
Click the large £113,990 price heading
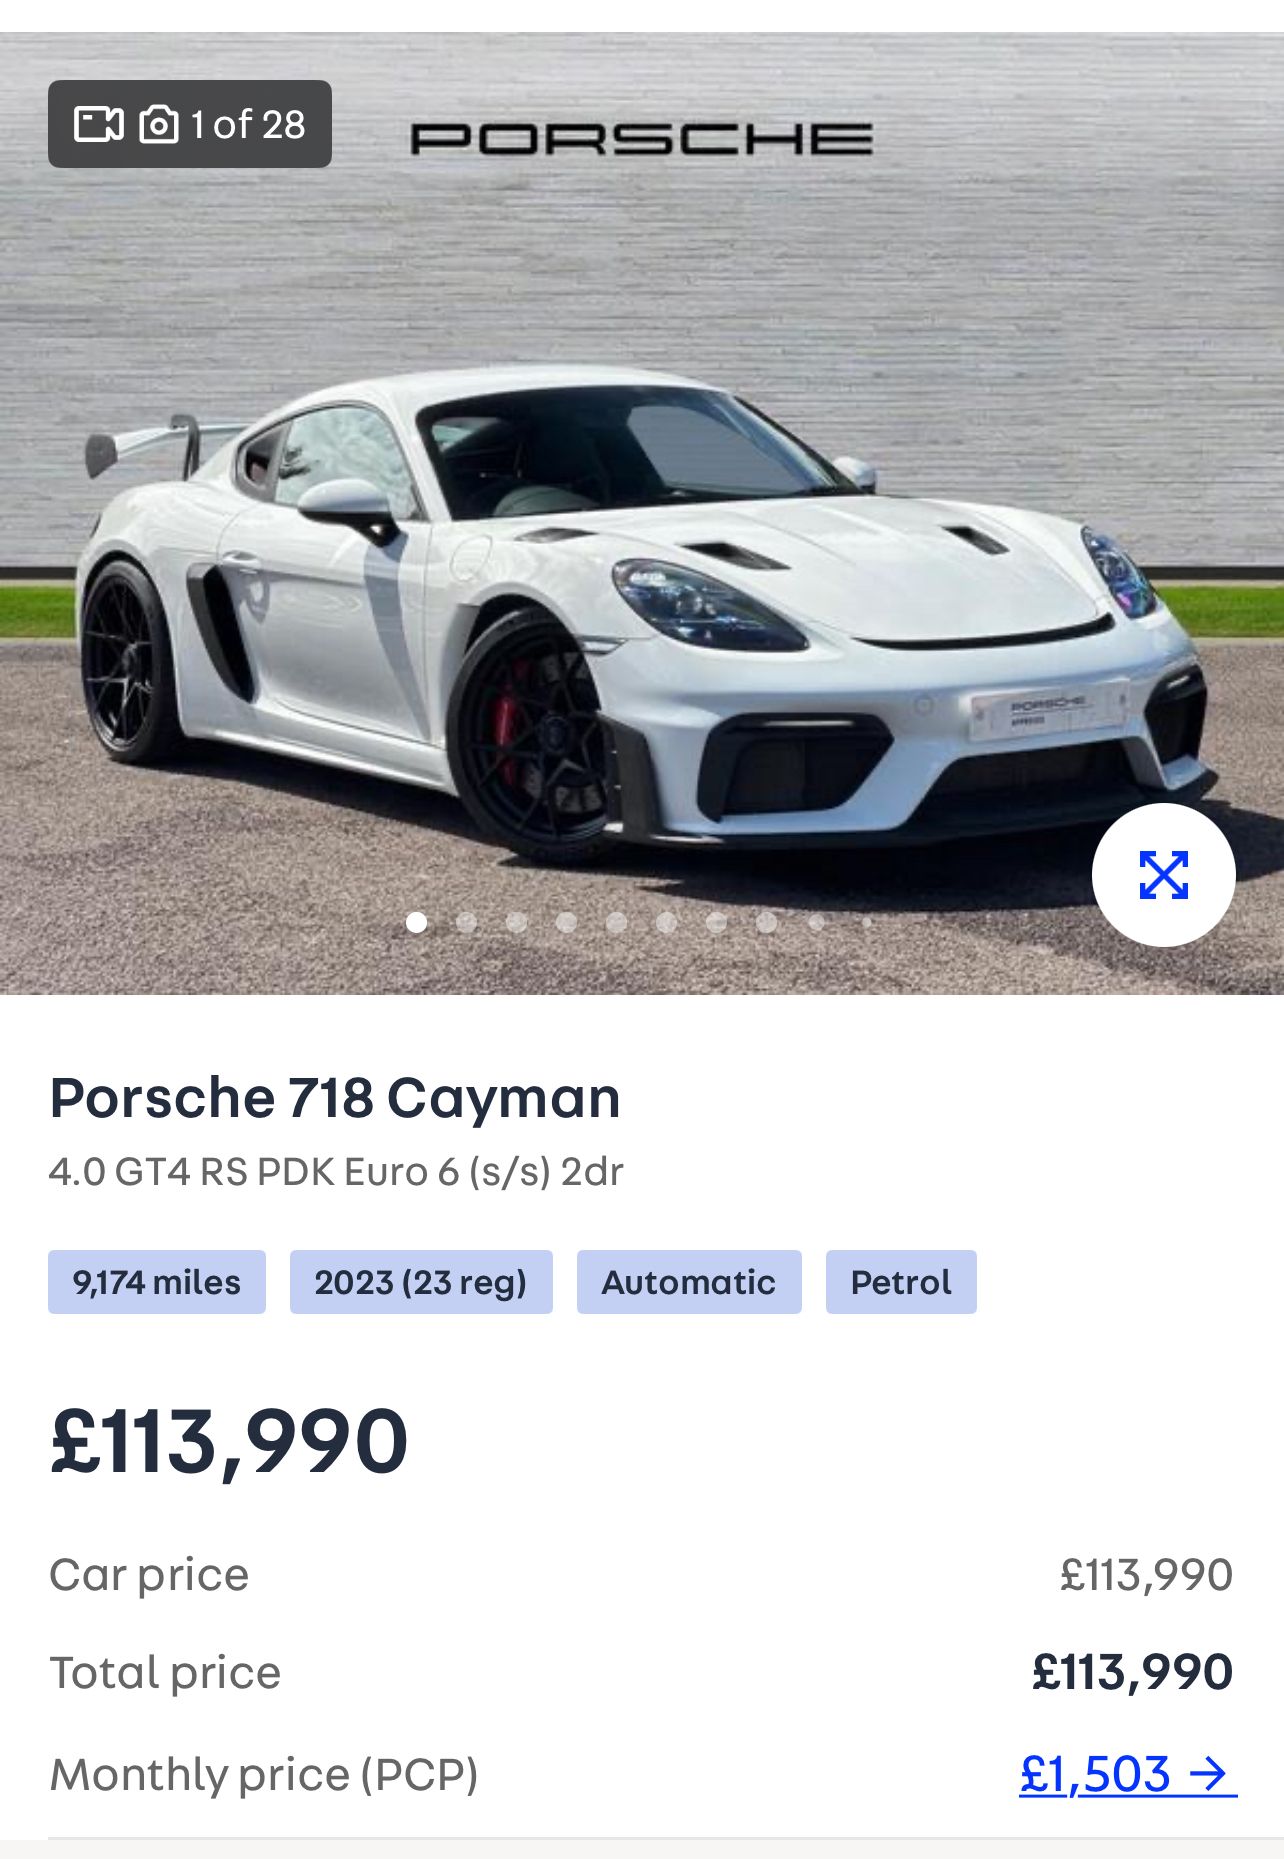(x=229, y=1441)
